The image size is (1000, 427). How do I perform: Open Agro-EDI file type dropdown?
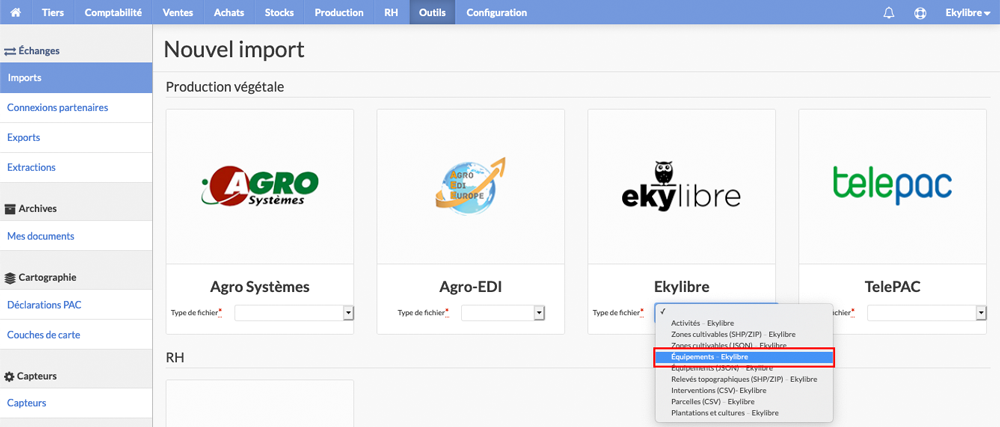(503, 313)
